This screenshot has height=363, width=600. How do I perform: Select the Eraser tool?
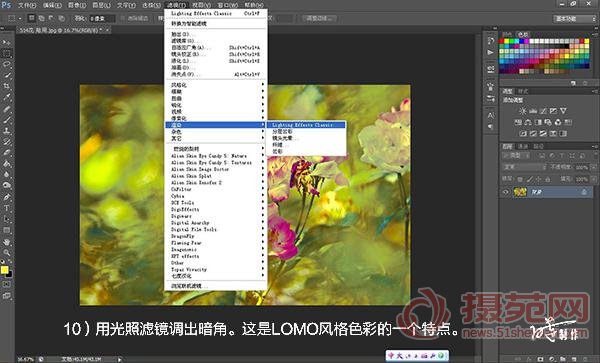tap(7, 153)
